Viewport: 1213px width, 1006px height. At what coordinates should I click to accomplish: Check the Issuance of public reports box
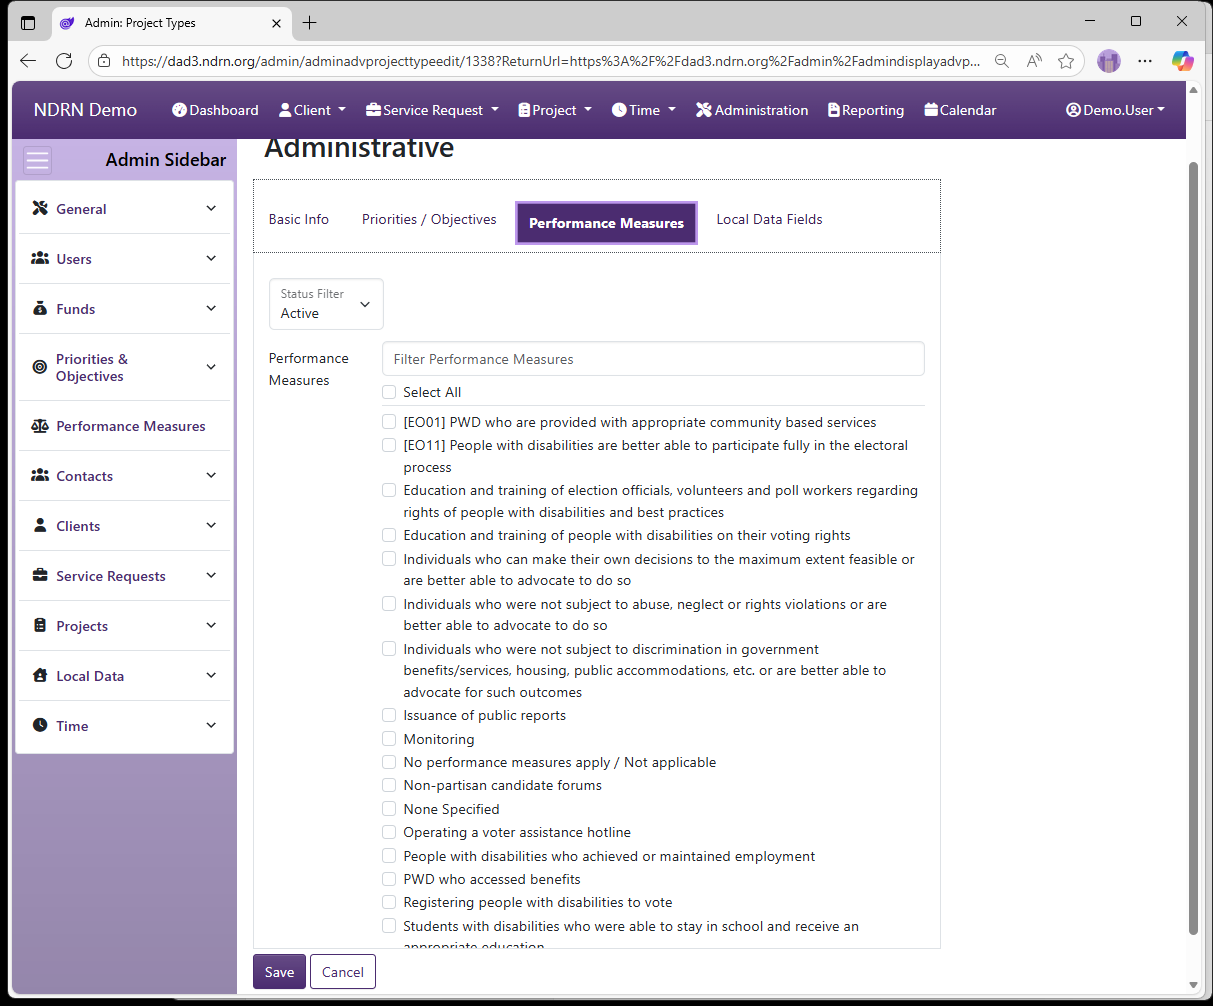tap(389, 715)
